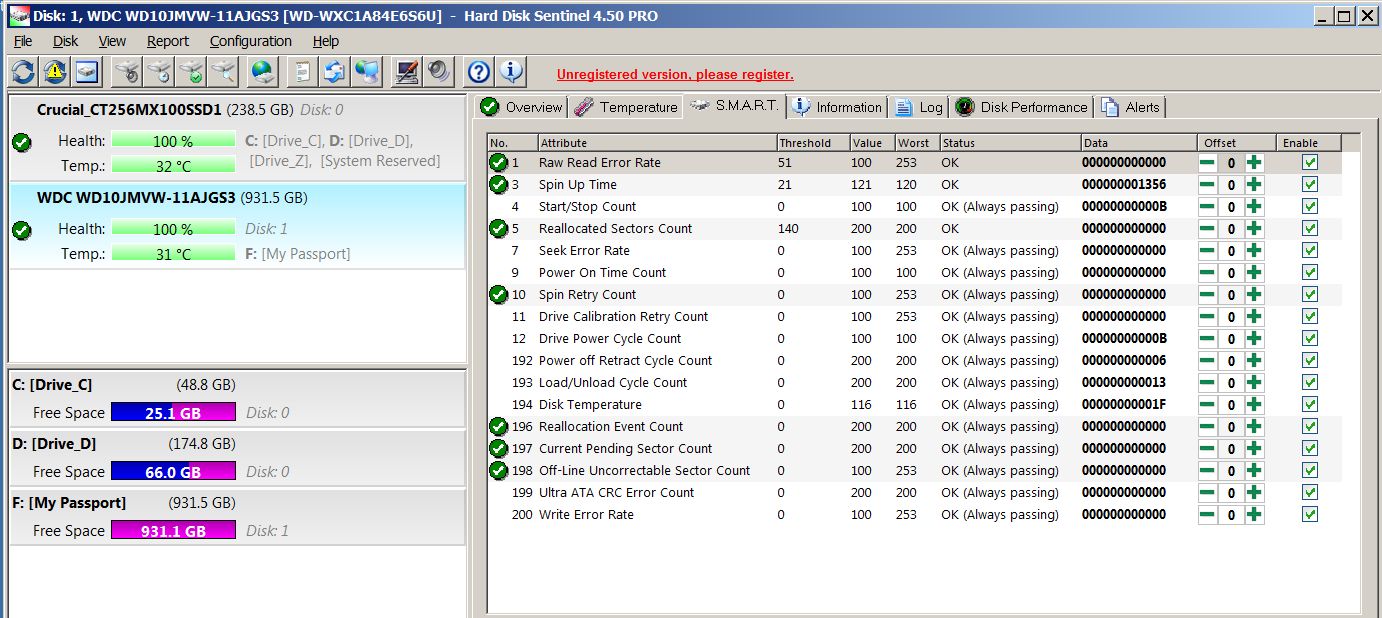Click green check icon on Spin Up Time row
The width and height of the screenshot is (1382, 618).
pyautogui.click(x=498, y=184)
